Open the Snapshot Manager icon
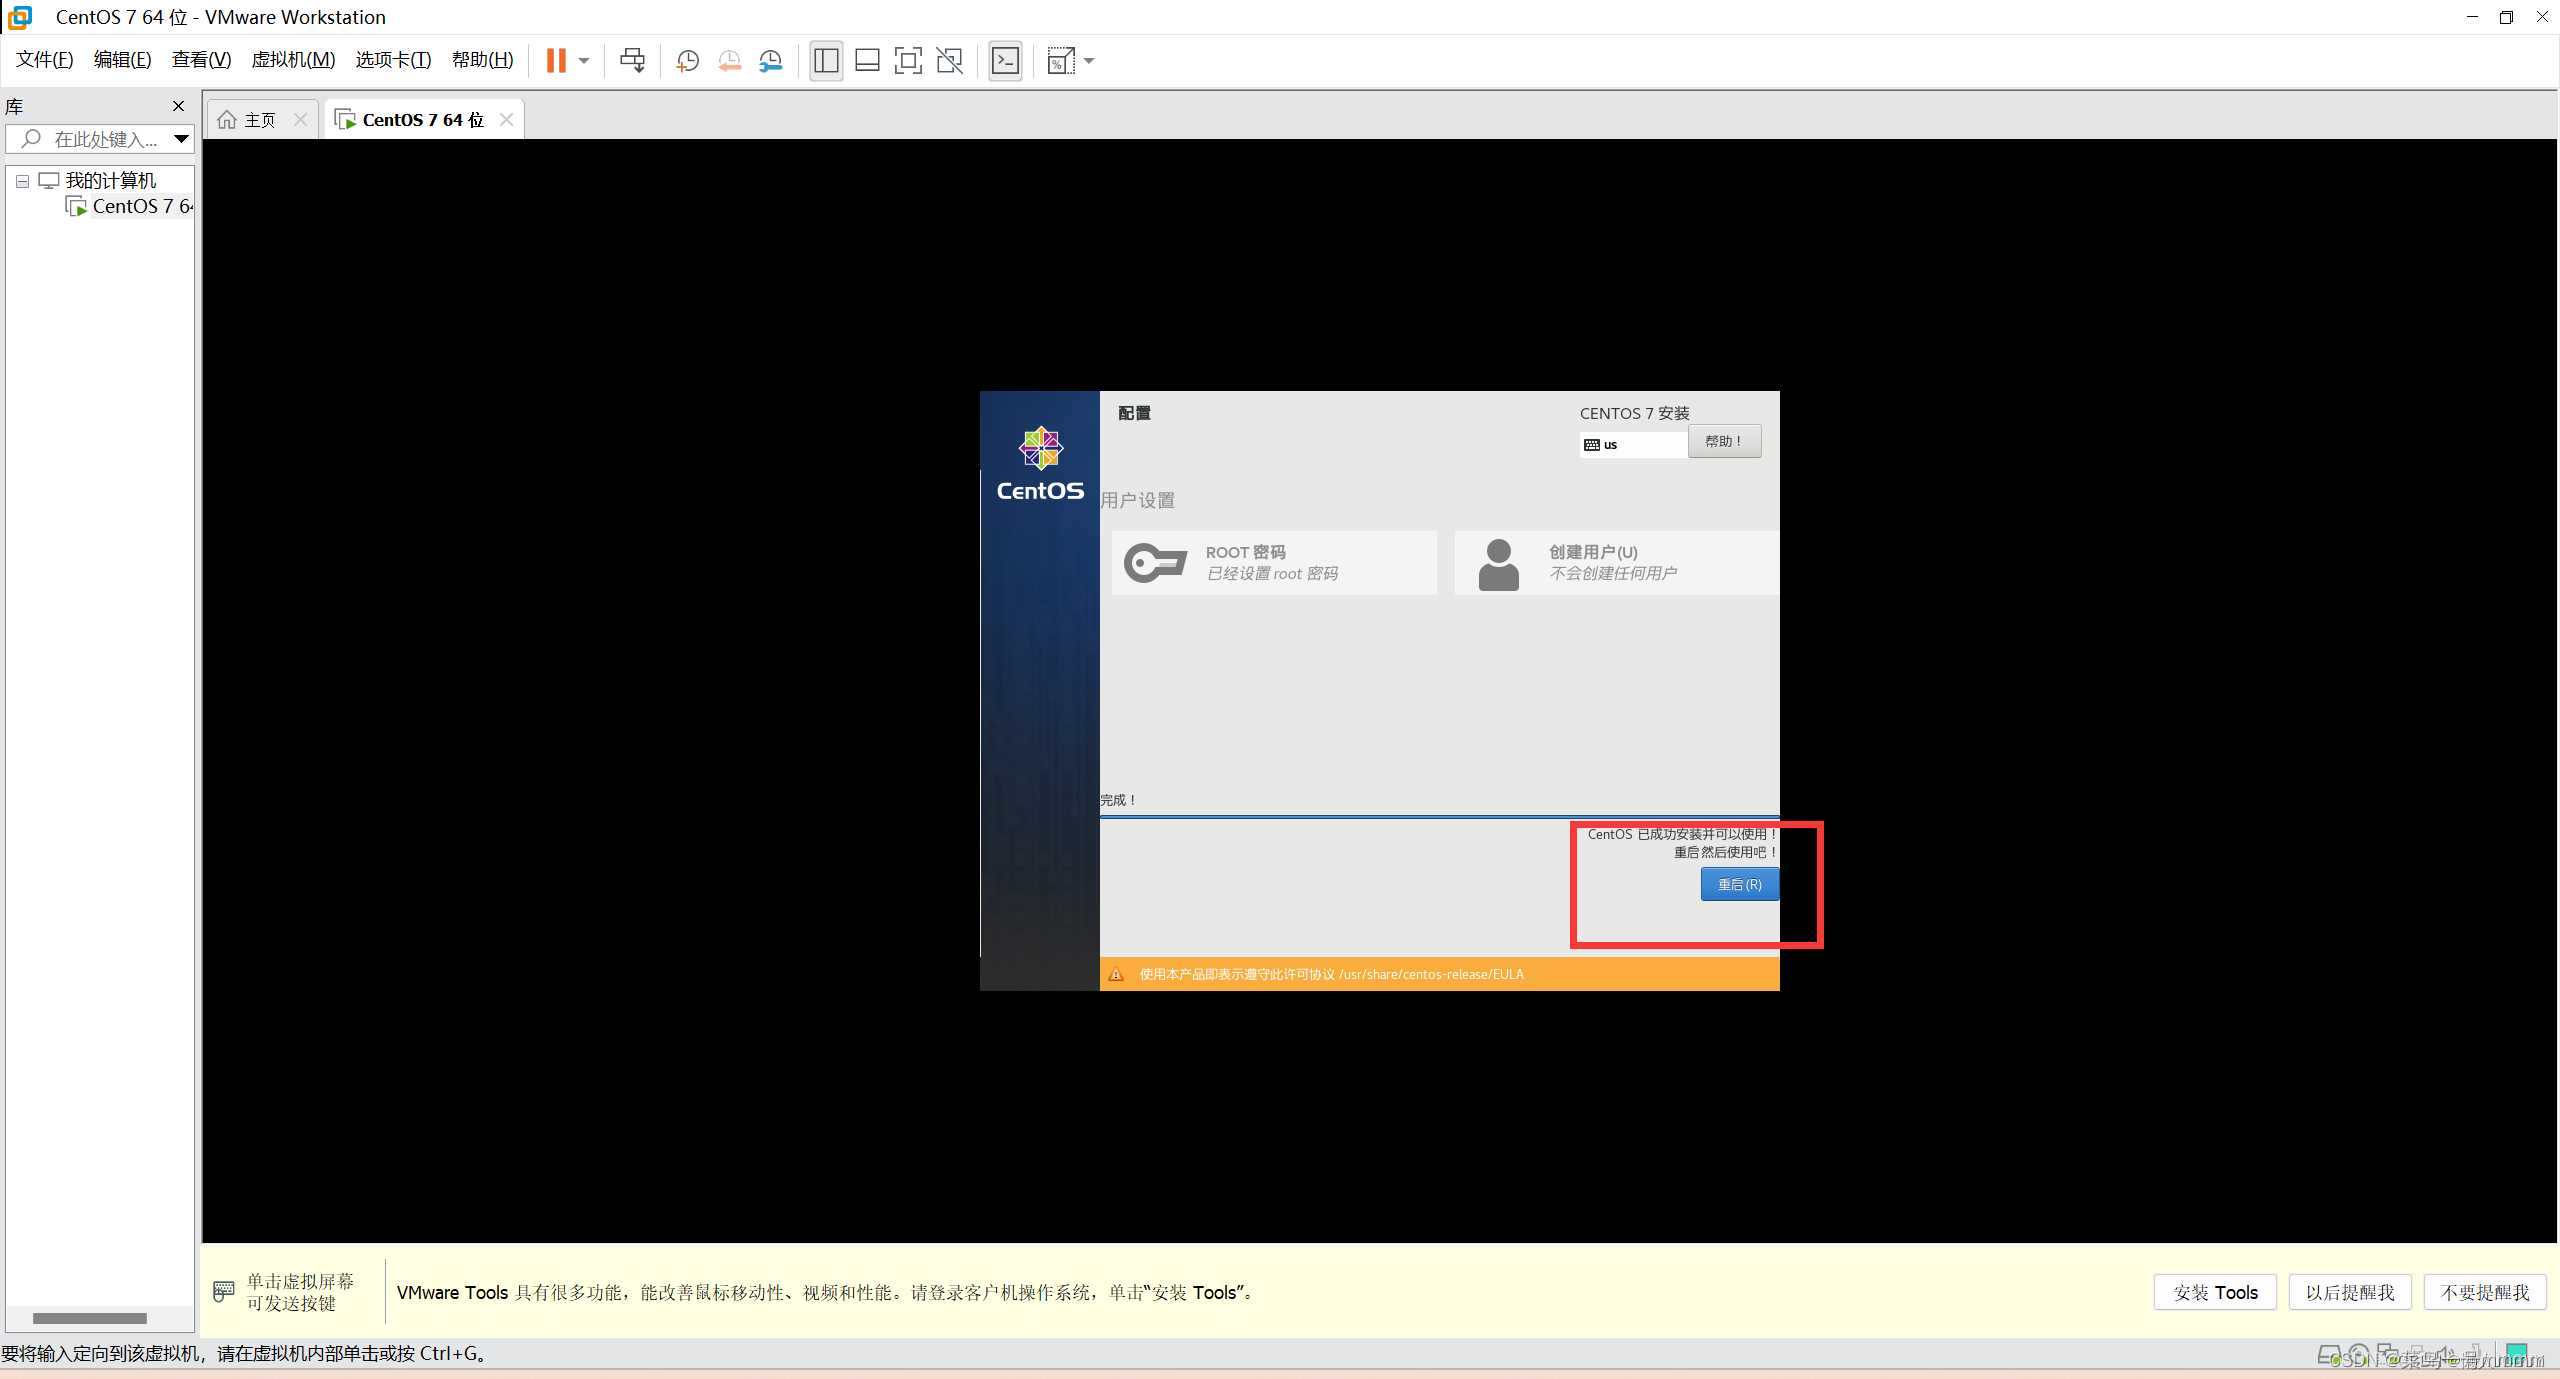 [x=770, y=60]
